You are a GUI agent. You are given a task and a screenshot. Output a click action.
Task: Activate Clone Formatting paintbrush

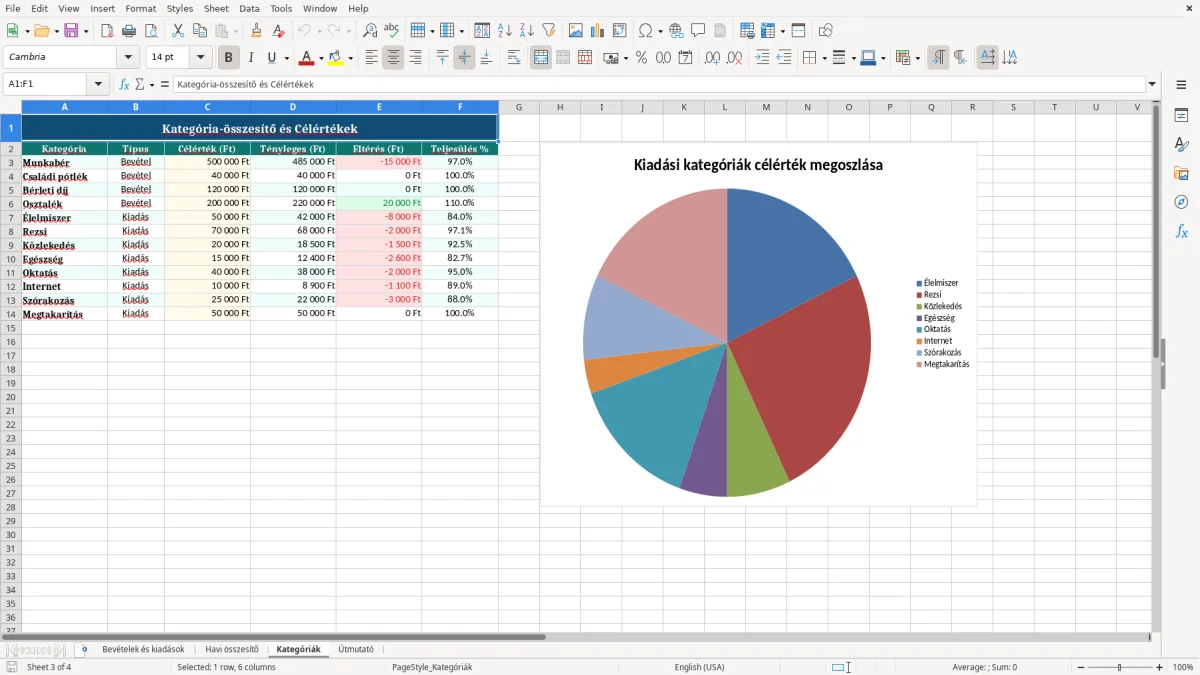coord(257,31)
